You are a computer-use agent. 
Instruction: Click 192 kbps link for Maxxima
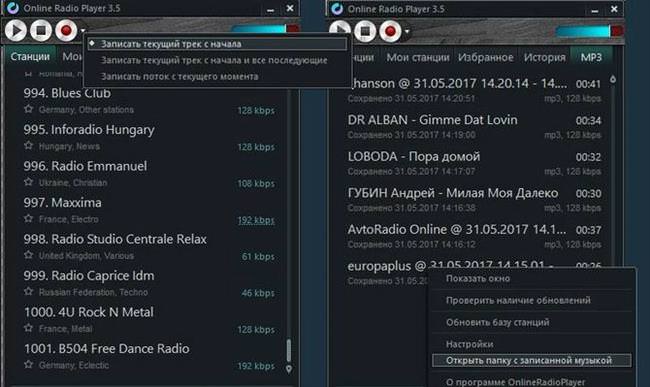[256, 220]
